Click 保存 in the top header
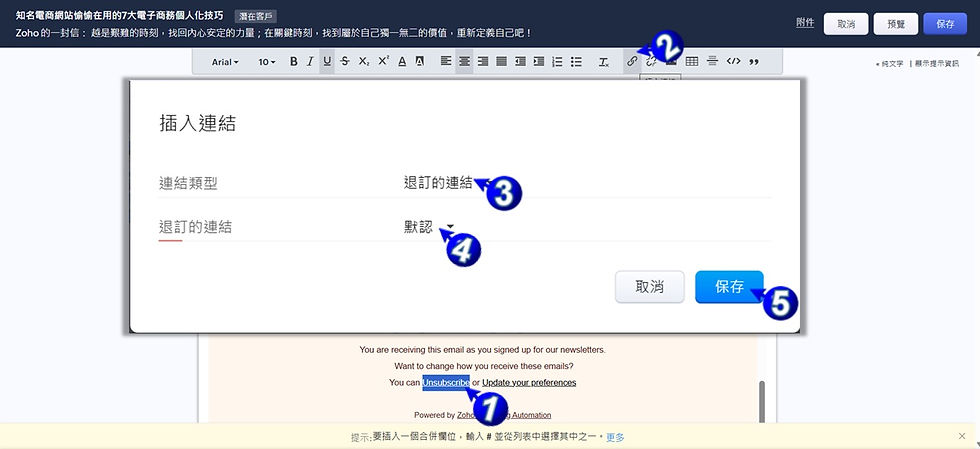The width and height of the screenshot is (980, 449). (945, 24)
